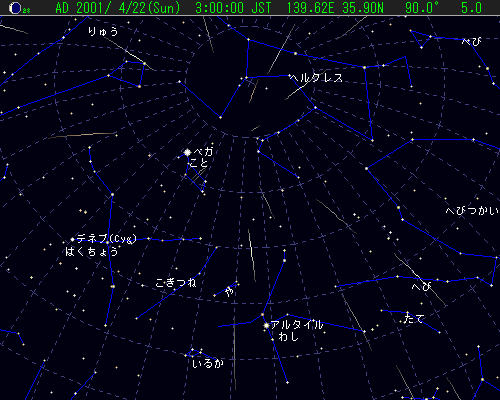
Task: Click the ヘルクレス constellation label
Action: click(316, 78)
